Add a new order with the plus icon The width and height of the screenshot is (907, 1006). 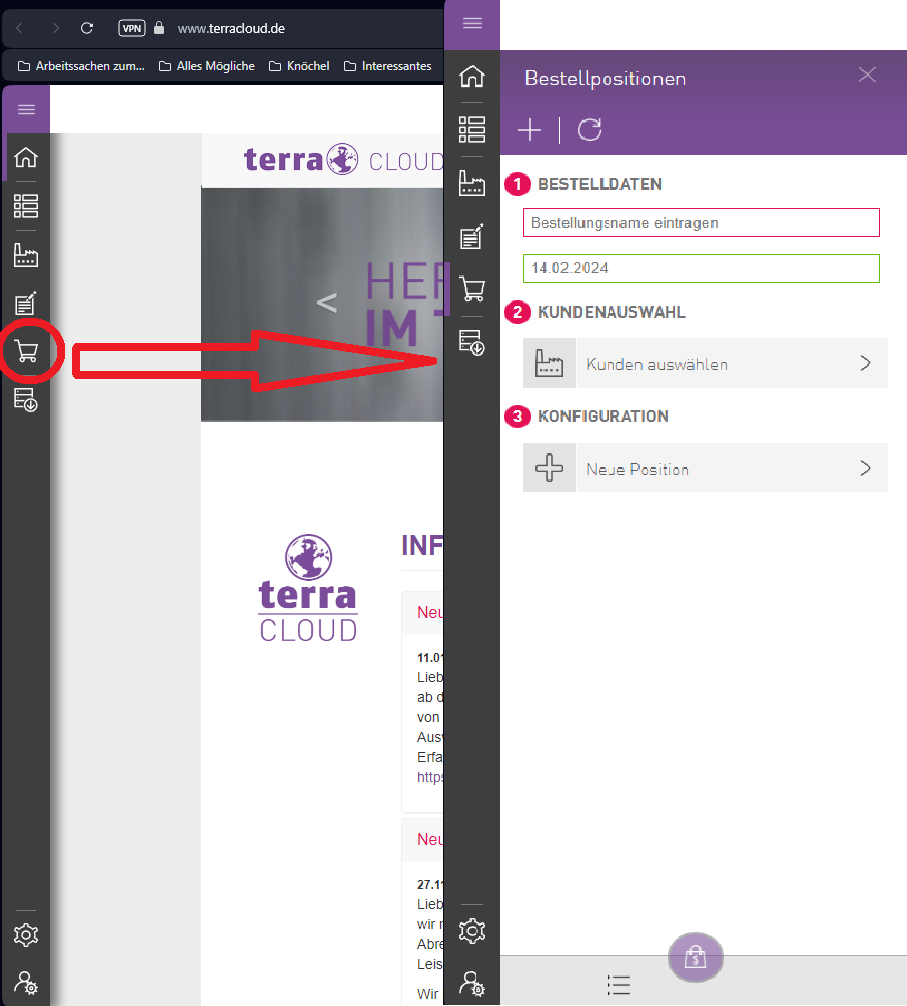pos(529,129)
